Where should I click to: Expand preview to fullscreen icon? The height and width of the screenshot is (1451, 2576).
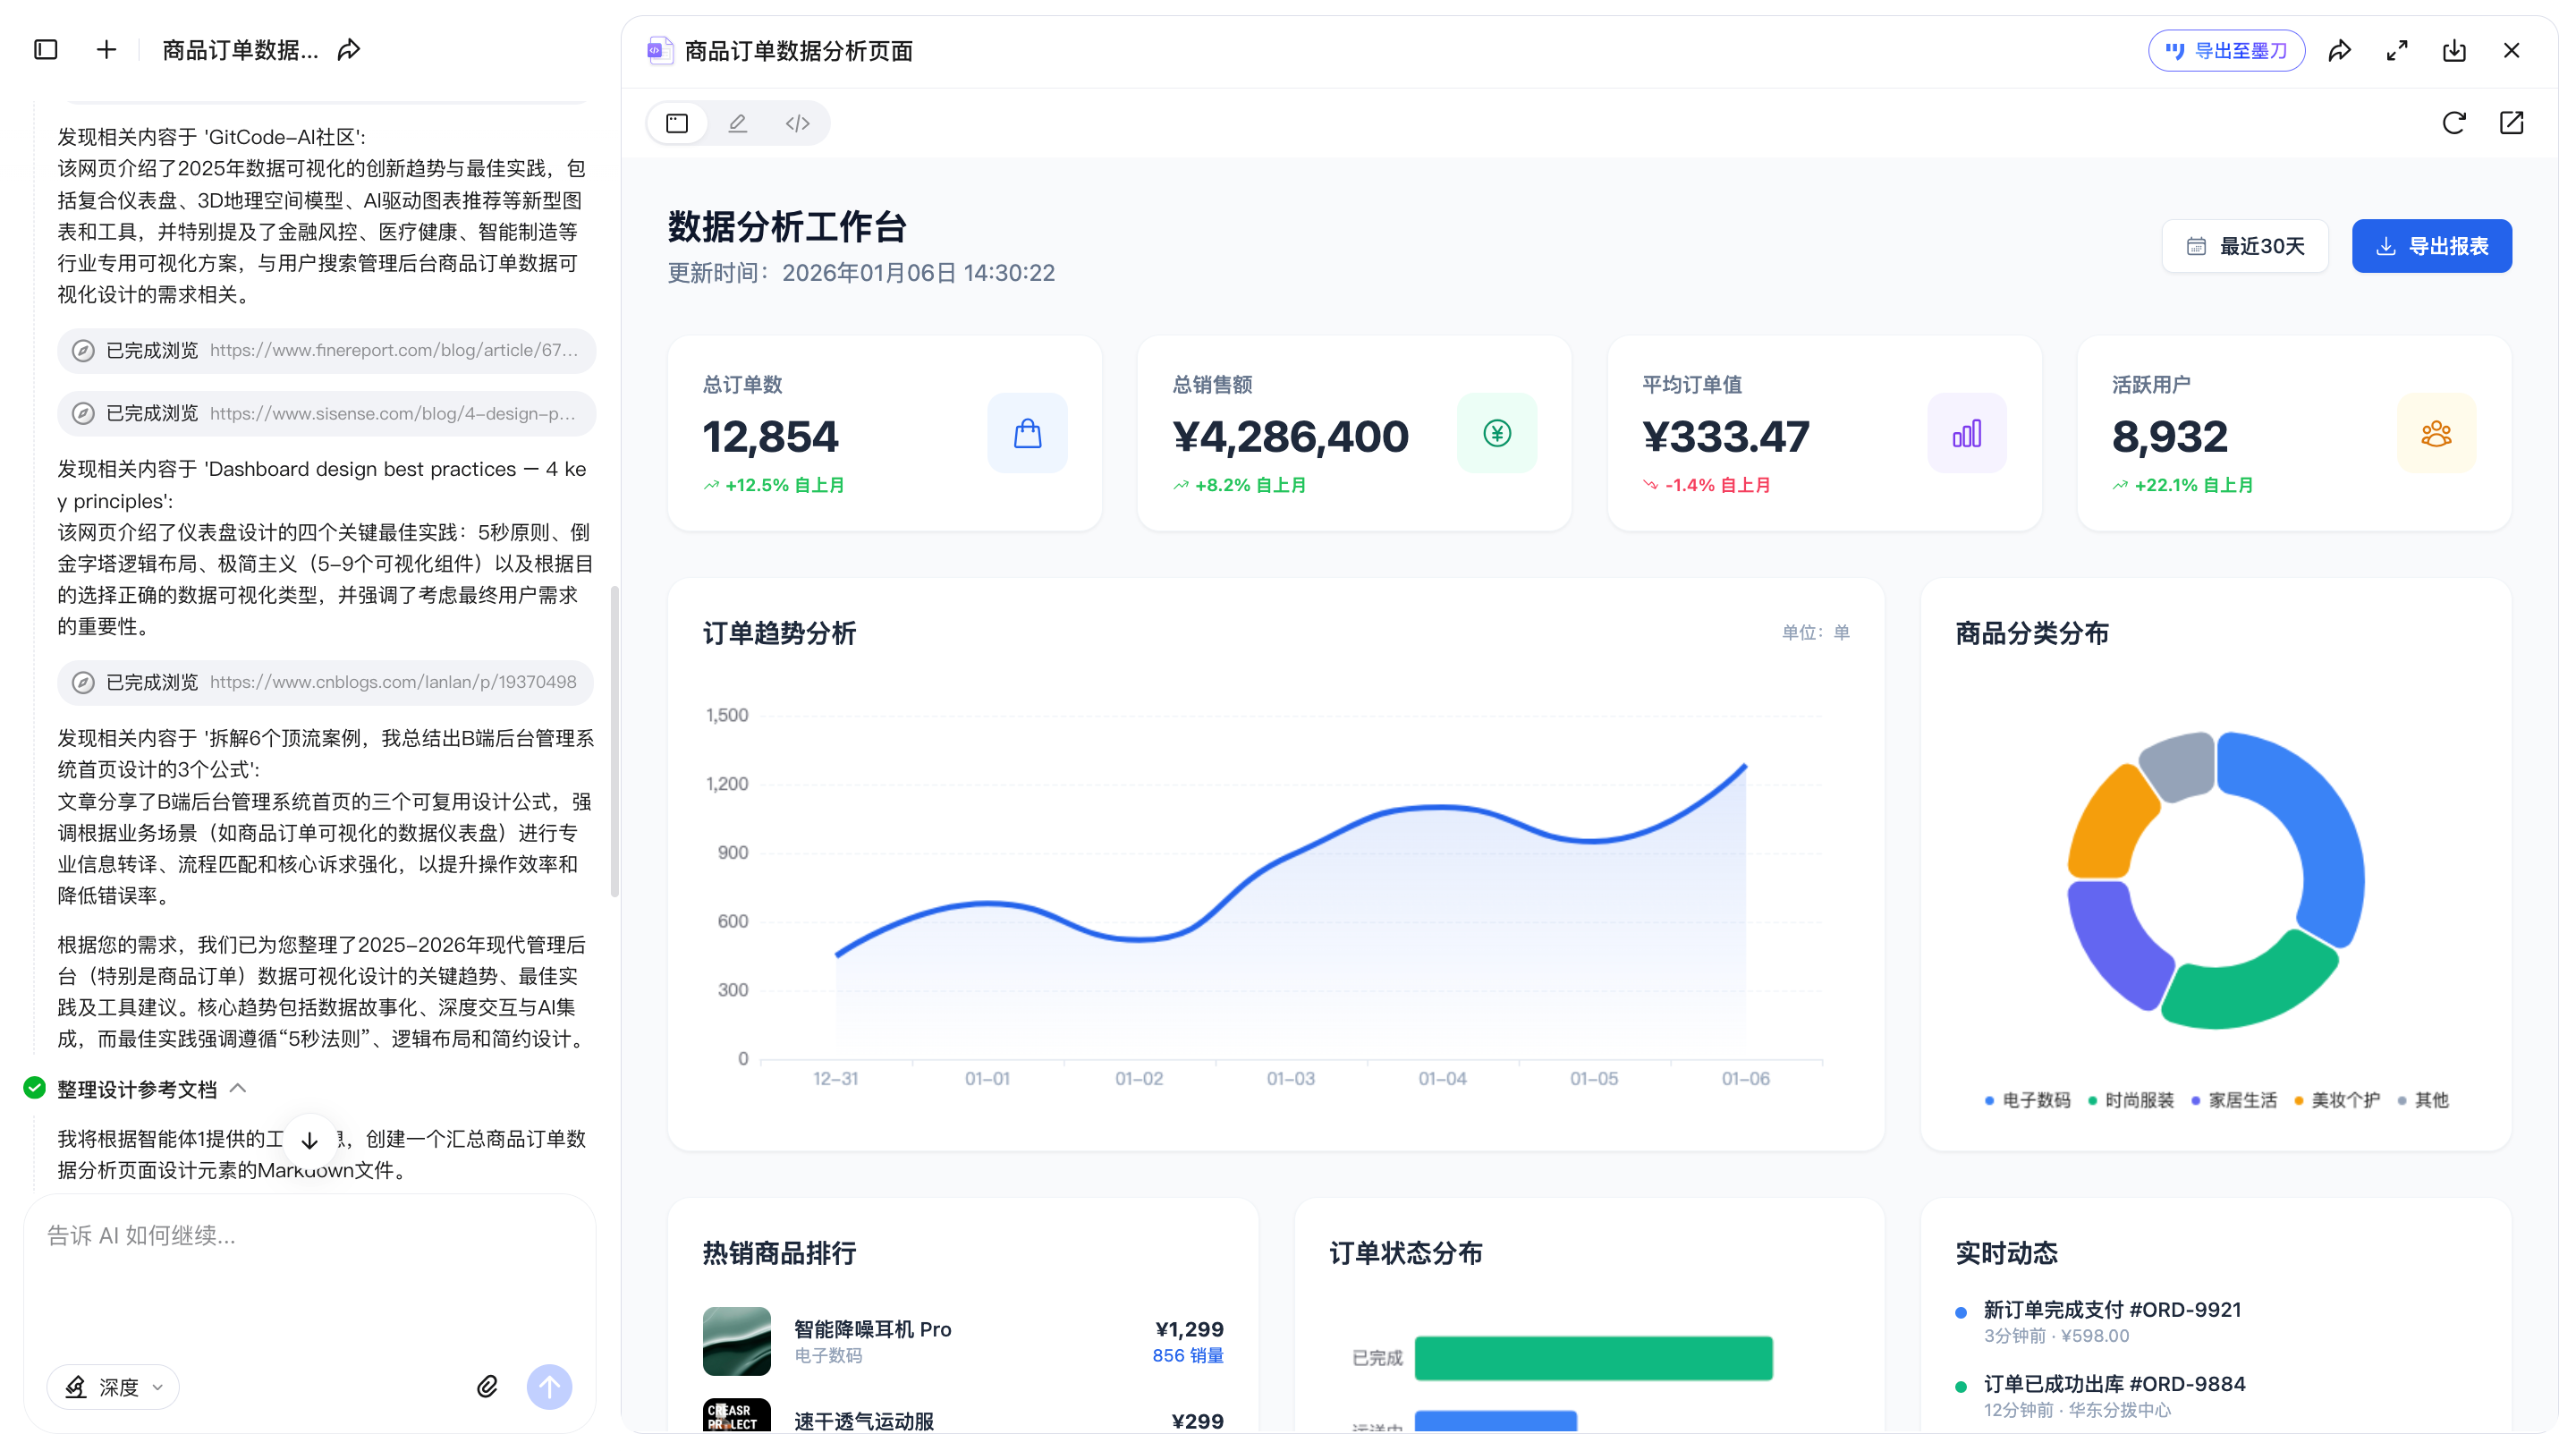[x=2397, y=51]
